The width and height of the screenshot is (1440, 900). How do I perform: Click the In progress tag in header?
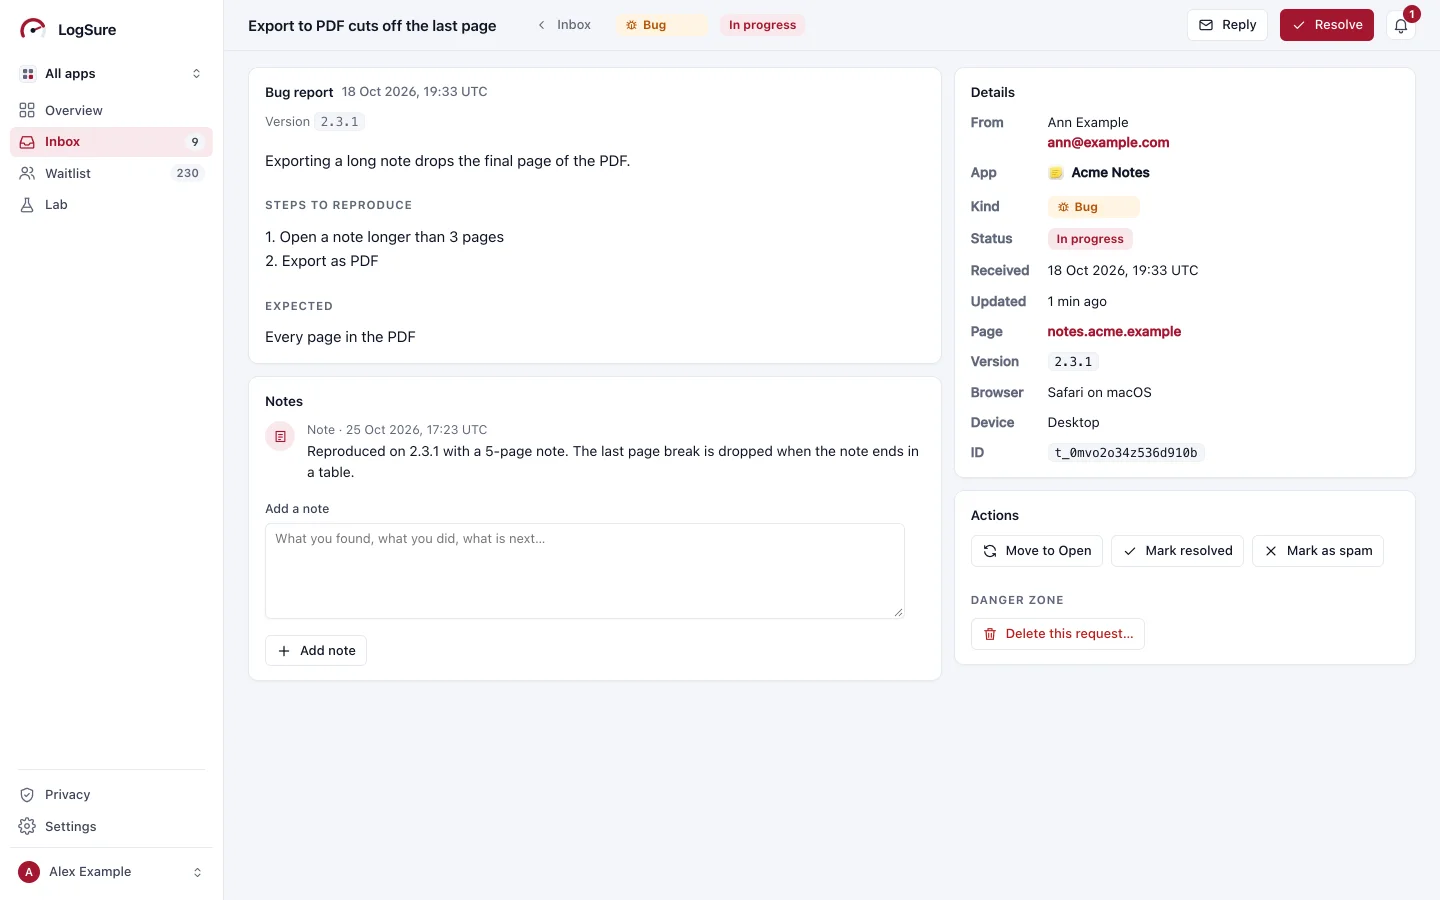(762, 25)
